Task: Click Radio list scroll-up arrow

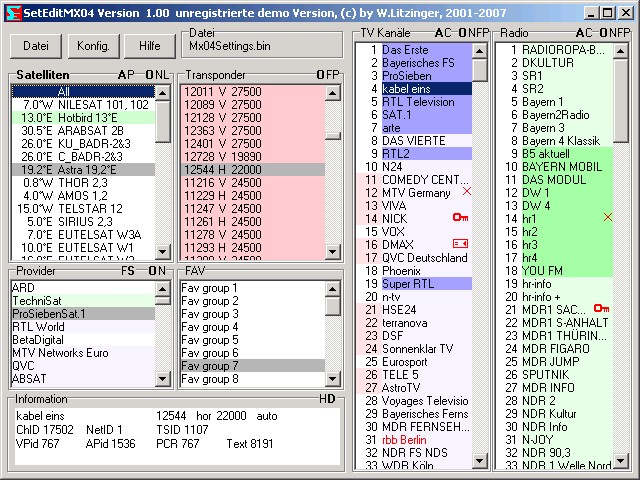Action: coord(621,51)
